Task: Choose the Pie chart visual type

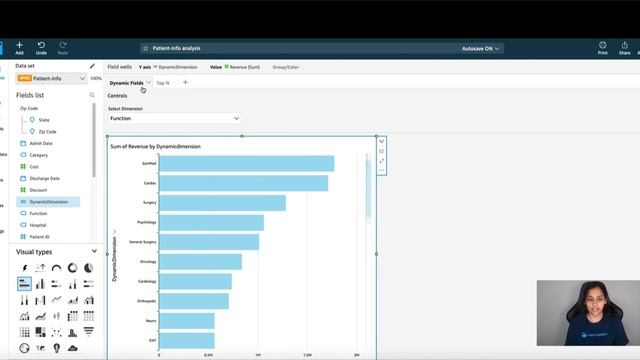Action: pos(89,268)
